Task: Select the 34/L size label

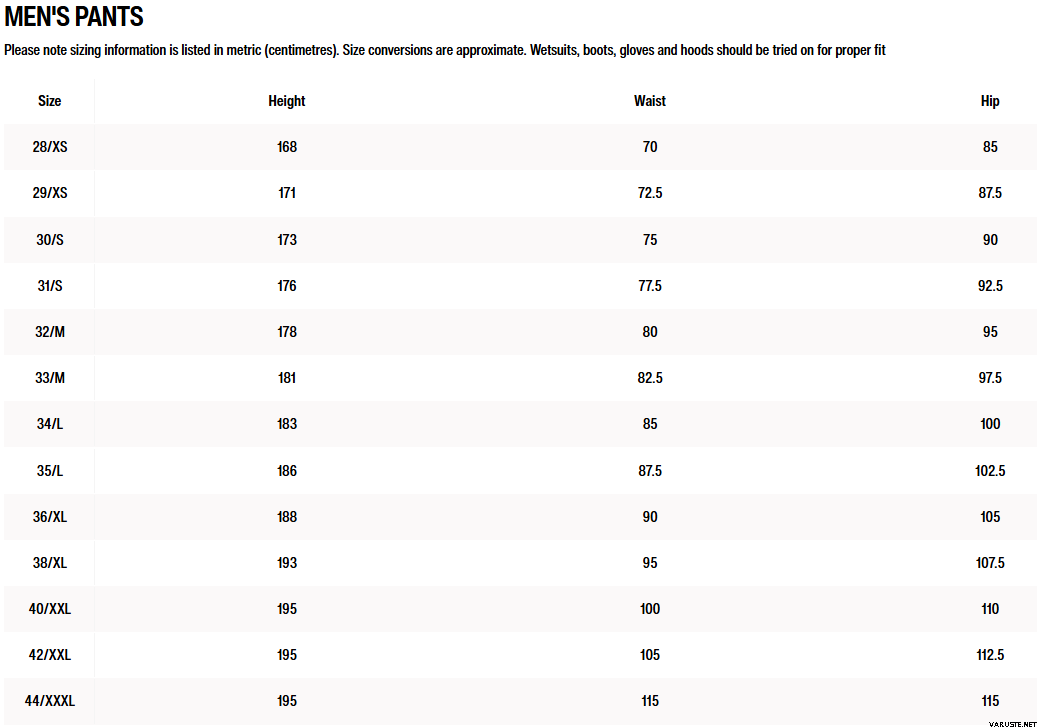Action: point(50,424)
